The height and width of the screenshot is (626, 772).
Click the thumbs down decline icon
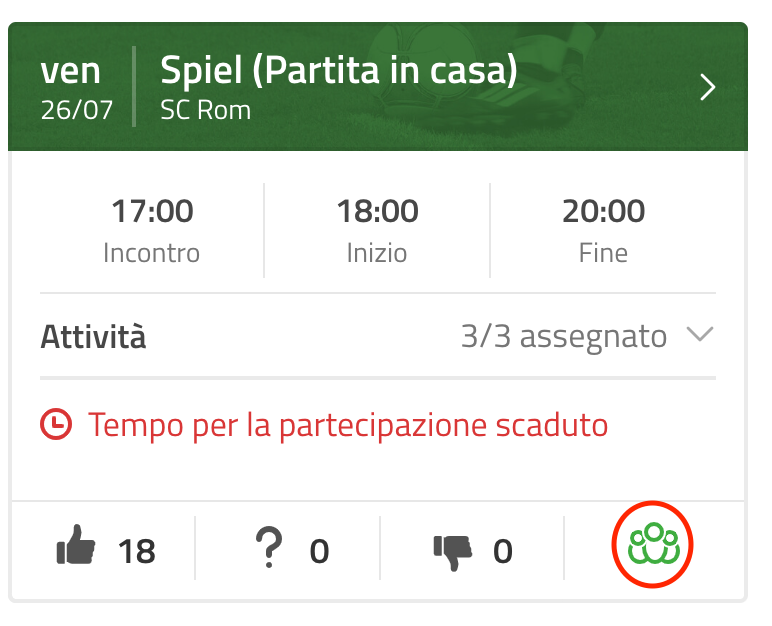tap(453, 553)
